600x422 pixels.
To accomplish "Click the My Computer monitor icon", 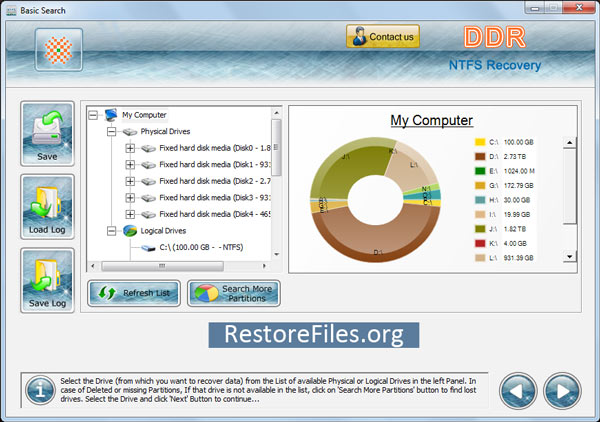I will click(111, 114).
